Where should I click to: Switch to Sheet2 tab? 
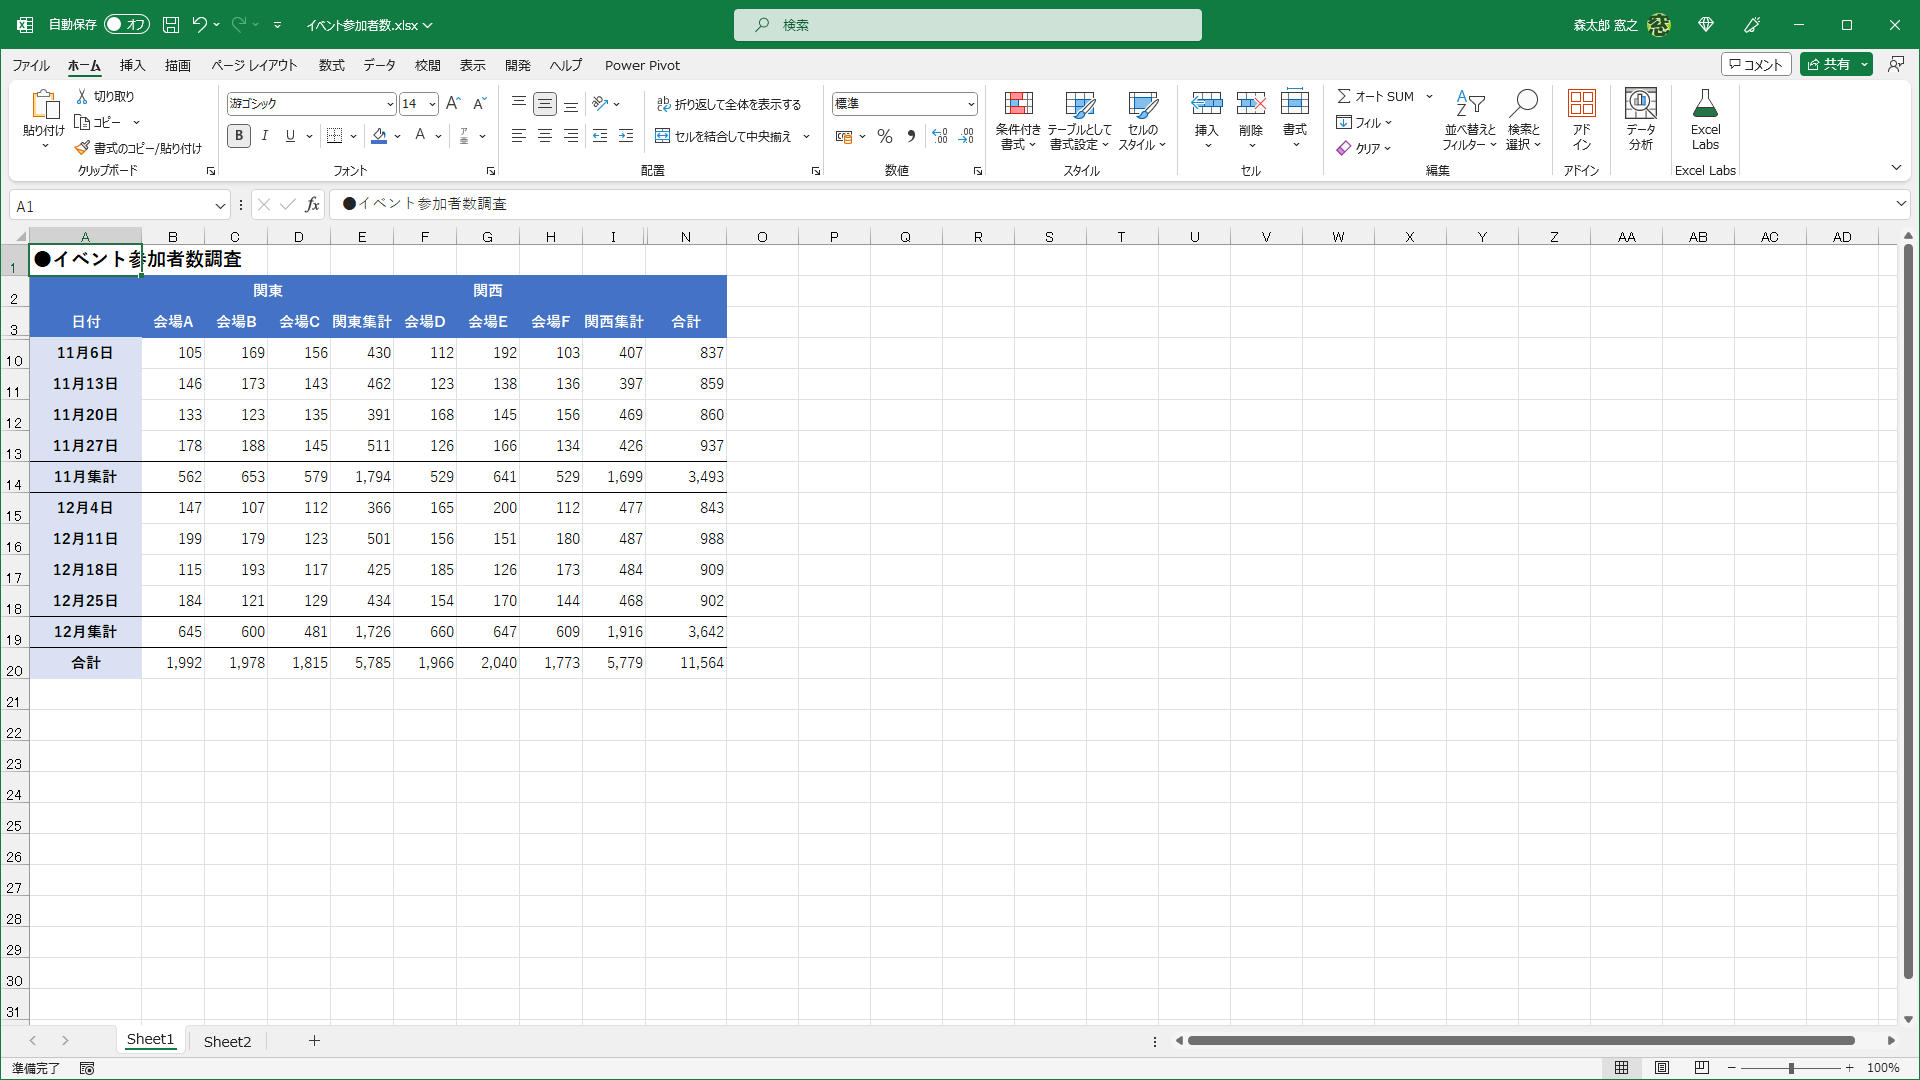[x=227, y=1041]
